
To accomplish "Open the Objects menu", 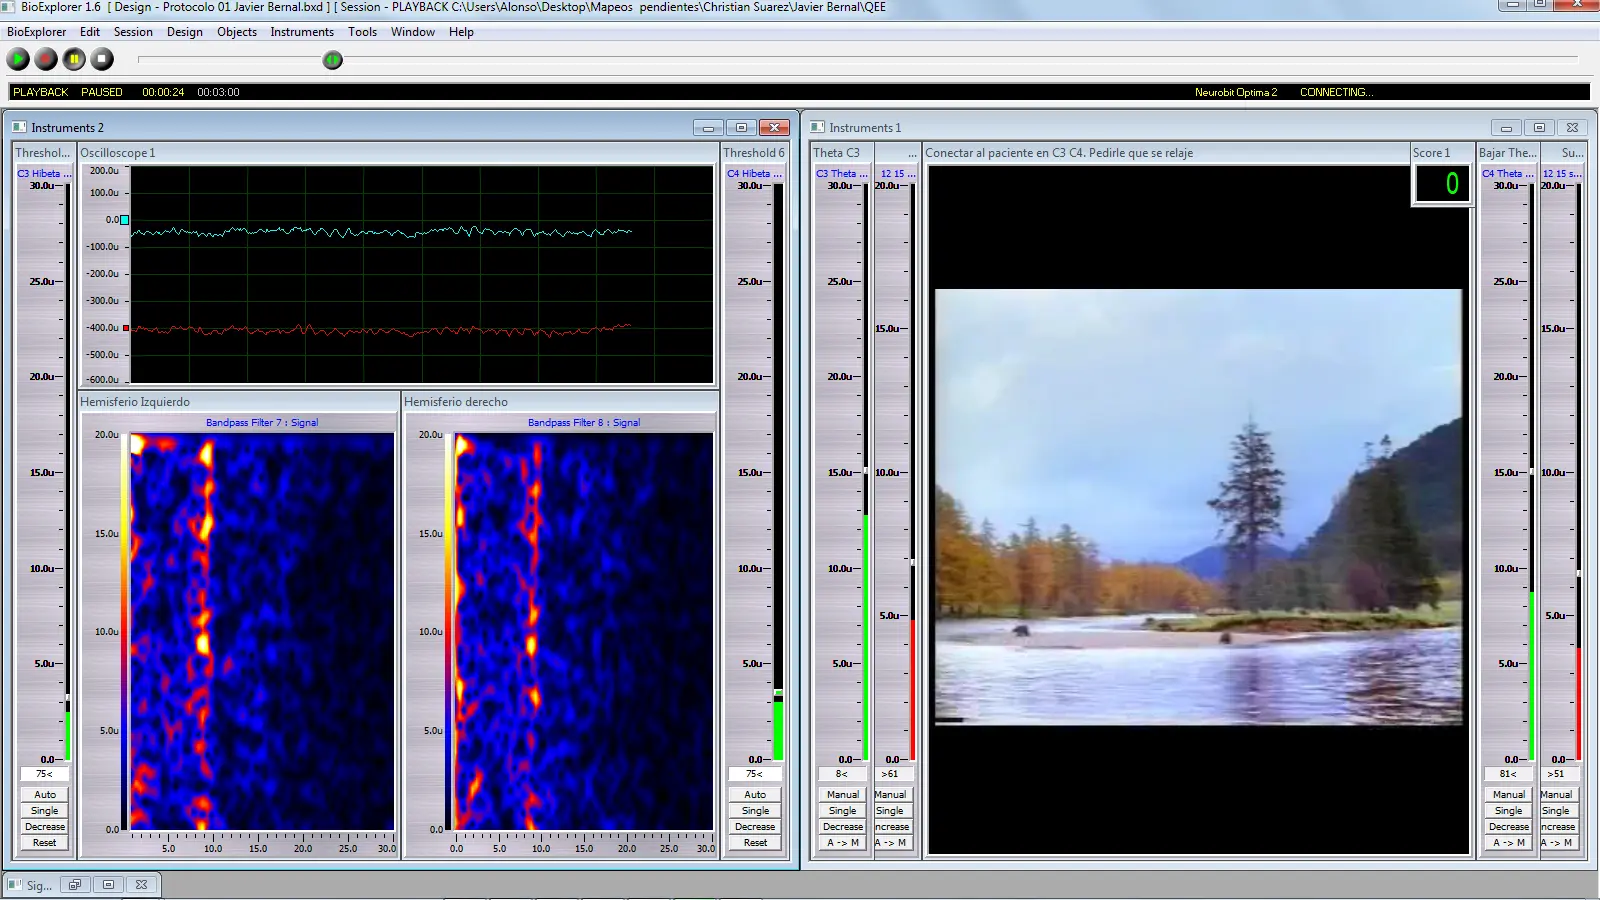I will coord(237,32).
